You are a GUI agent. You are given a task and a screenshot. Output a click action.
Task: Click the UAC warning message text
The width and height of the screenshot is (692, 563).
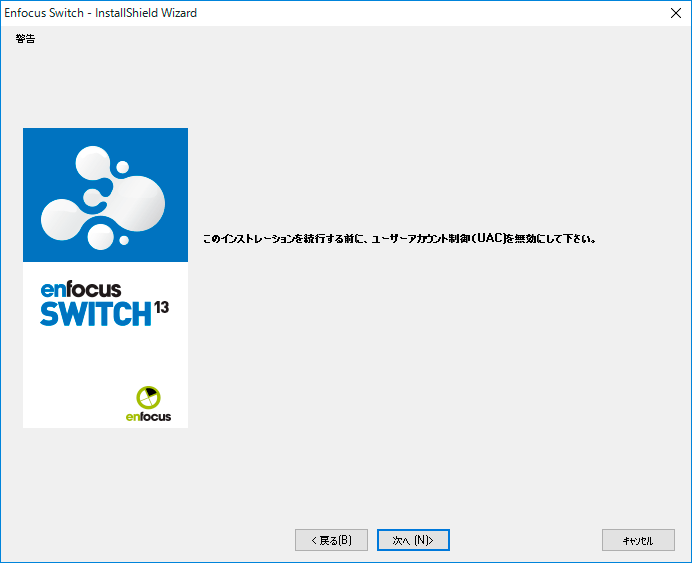399,239
